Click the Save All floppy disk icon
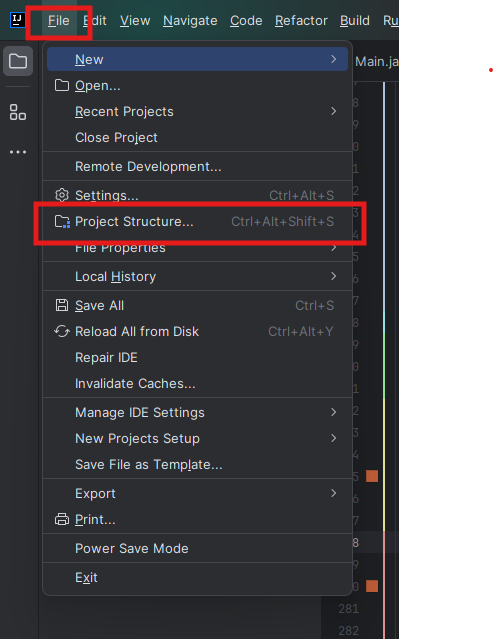Image resolution: width=493 pixels, height=639 pixels. coord(62,305)
